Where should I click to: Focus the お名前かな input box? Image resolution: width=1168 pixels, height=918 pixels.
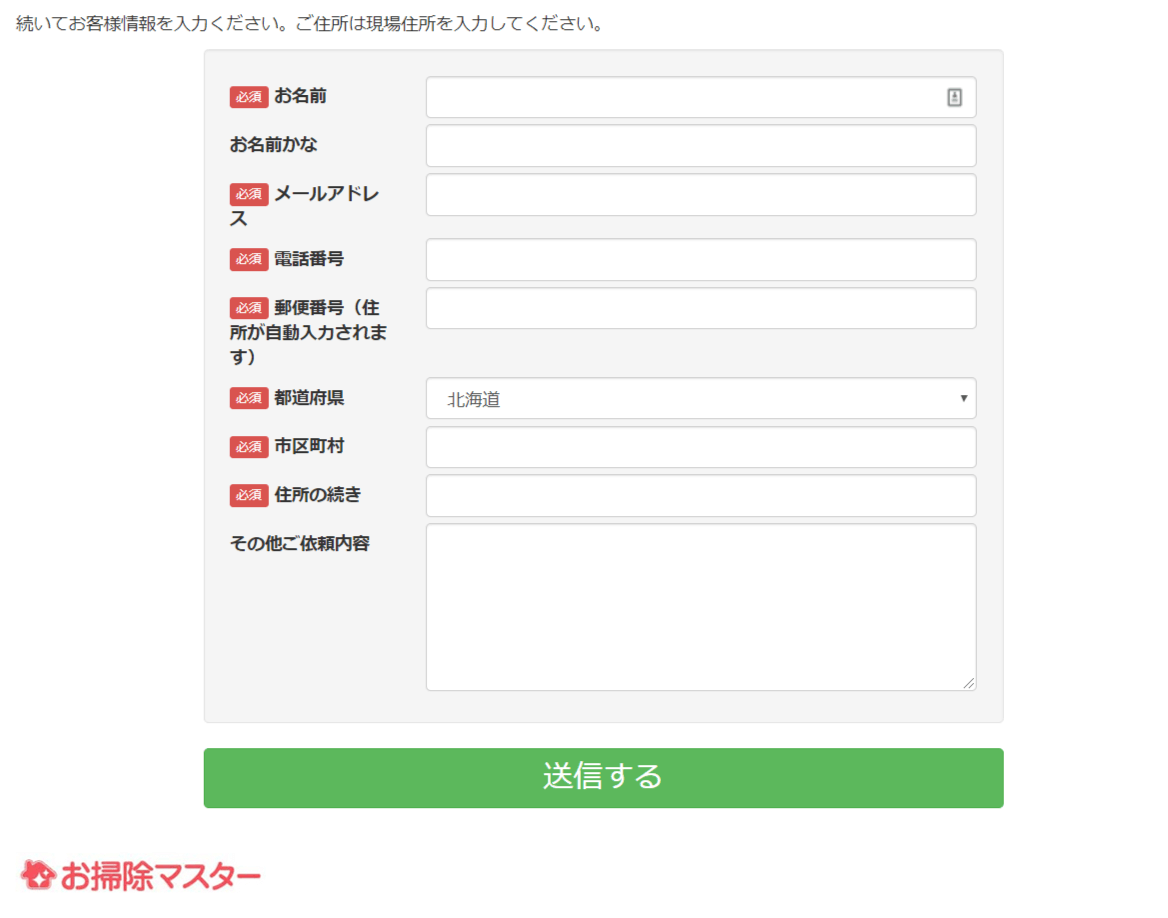point(700,146)
